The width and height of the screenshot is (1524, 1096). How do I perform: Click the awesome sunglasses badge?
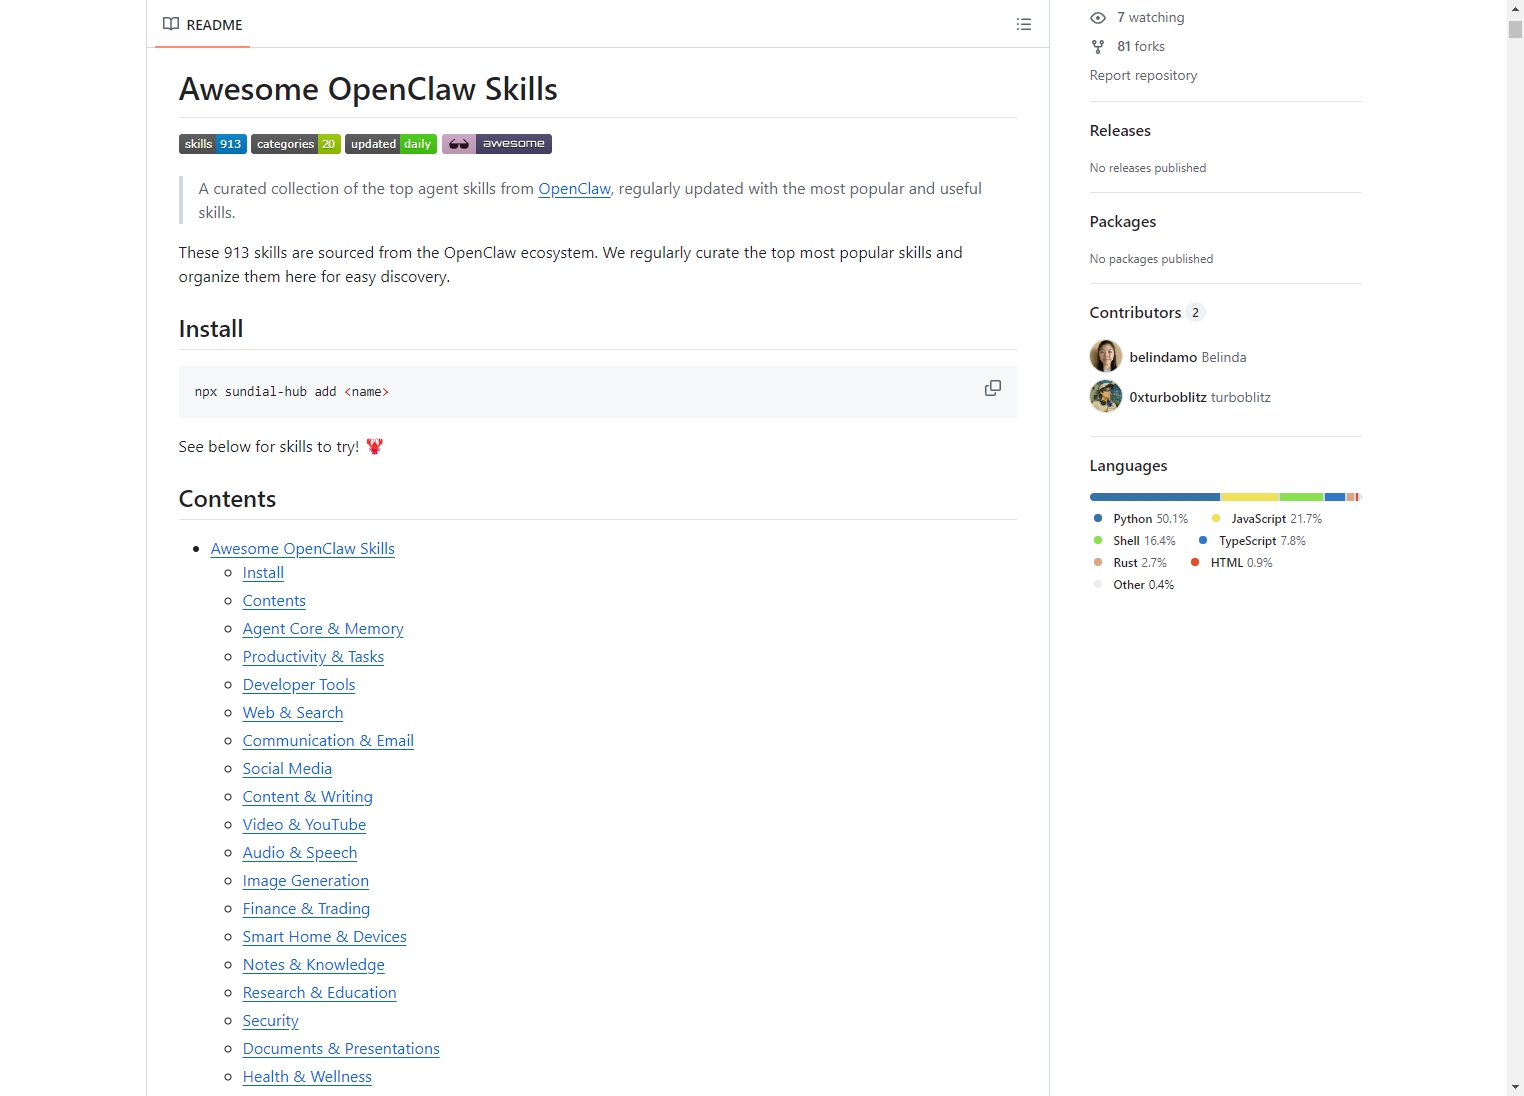pyautogui.click(x=497, y=144)
